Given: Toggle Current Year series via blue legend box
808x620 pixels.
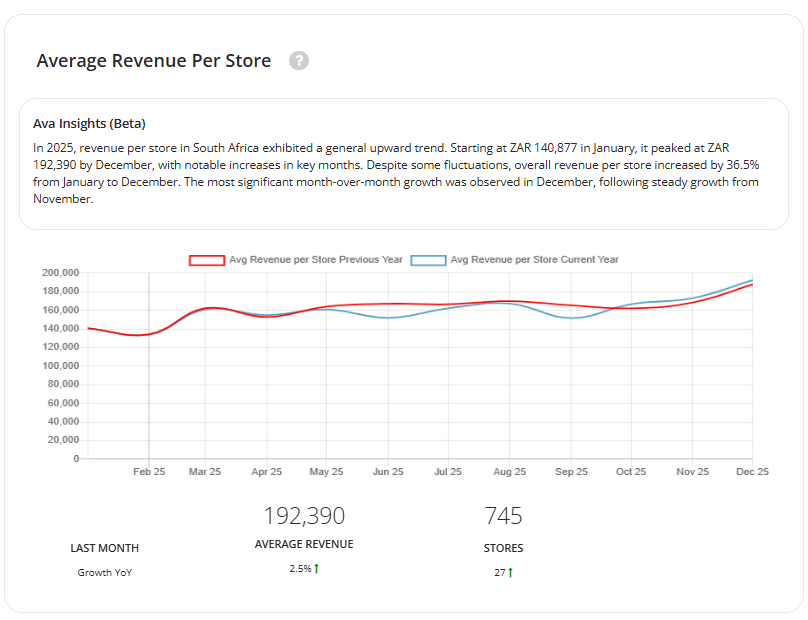Looking at the screenshot, I should click(x=428, y=260).
